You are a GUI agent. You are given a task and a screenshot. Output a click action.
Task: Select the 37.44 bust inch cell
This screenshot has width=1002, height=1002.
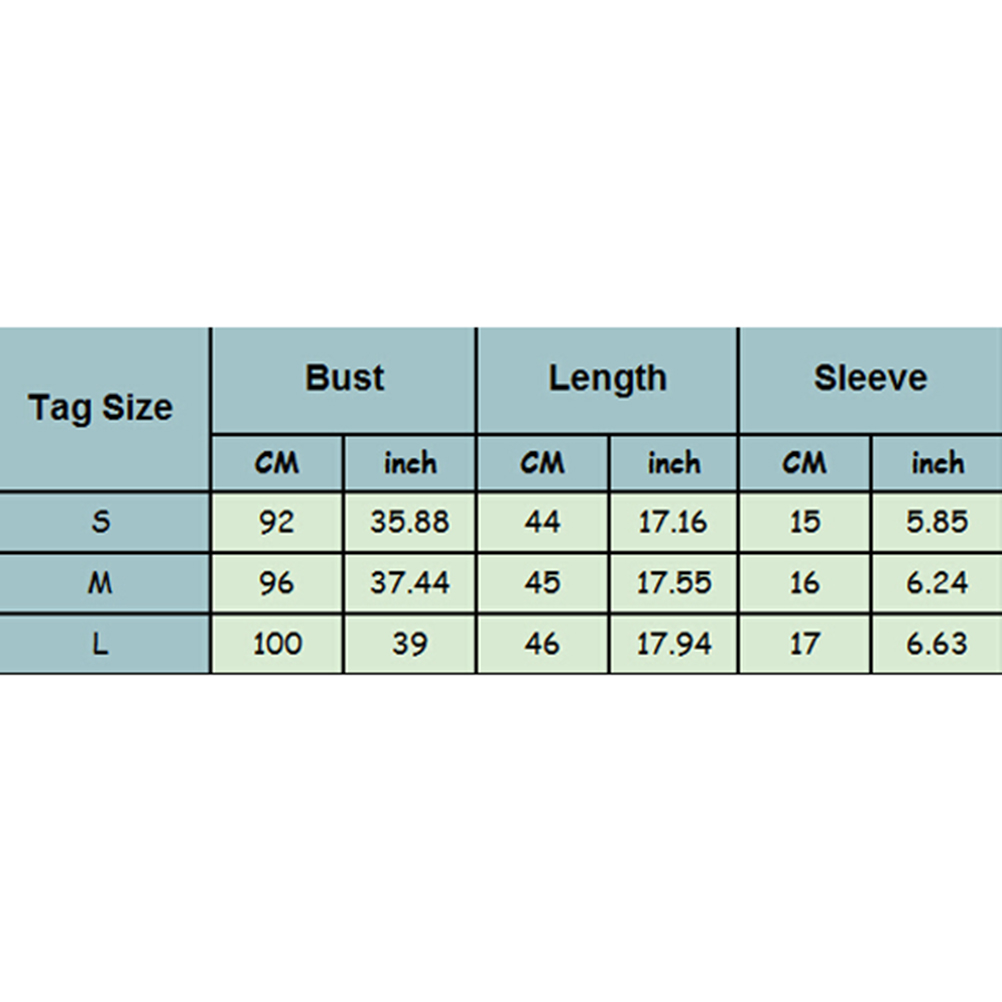pos(410,583)
